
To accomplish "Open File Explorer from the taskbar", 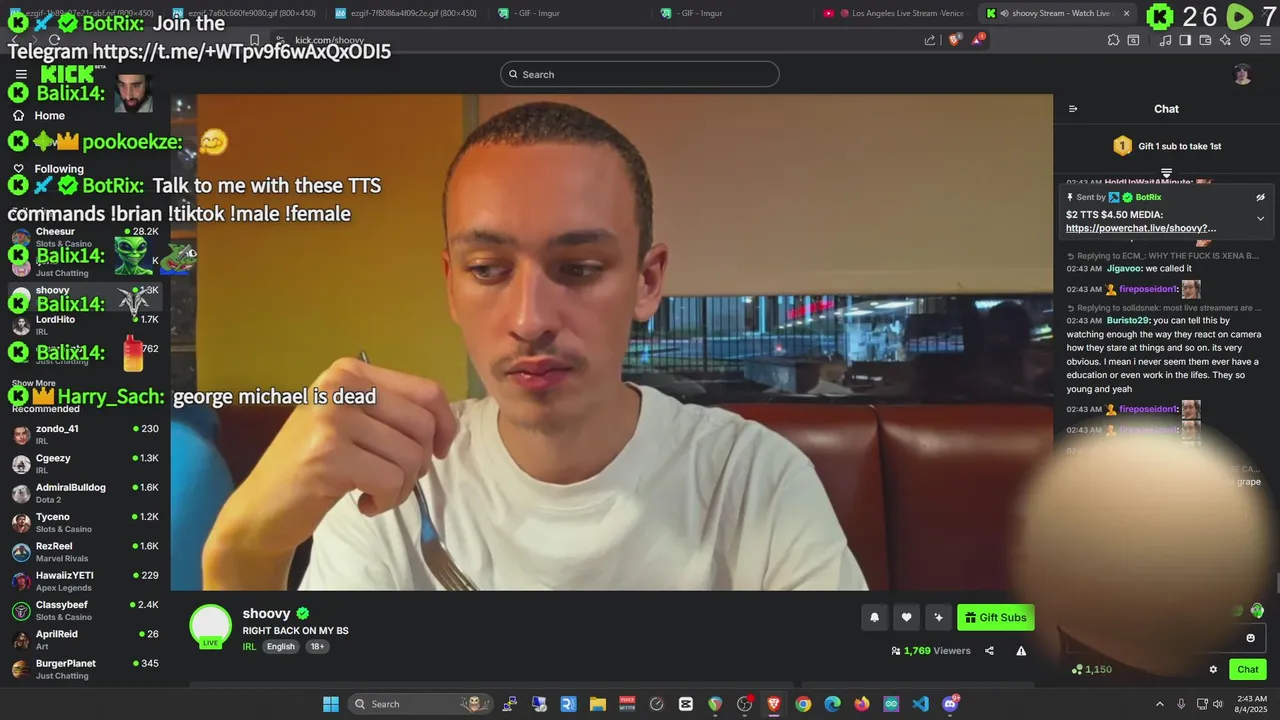I will pos(597,704).
